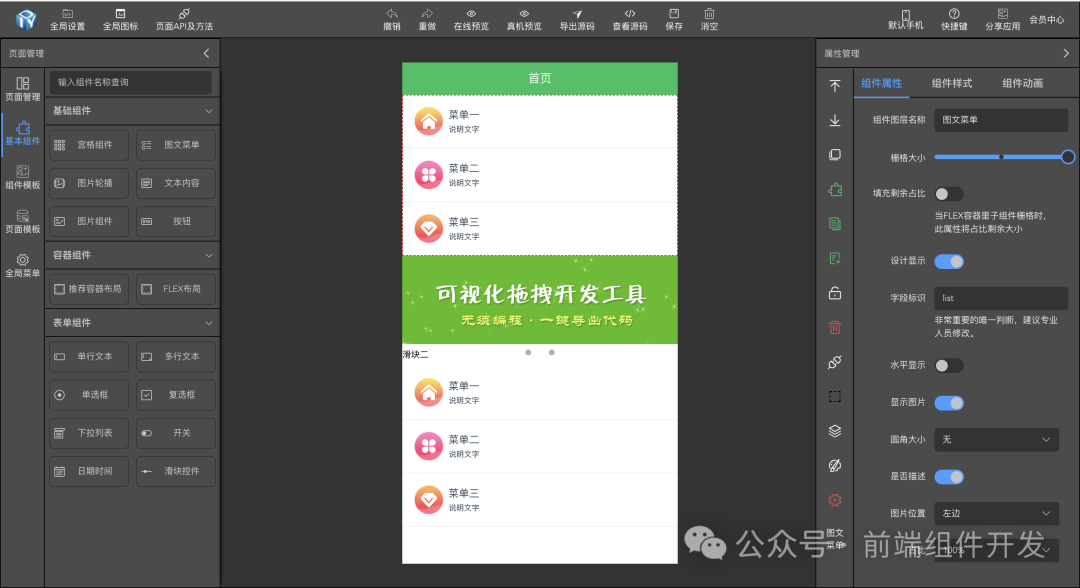Switch to 页面模板 sidebar tab
Screen dimensions: 1080x588
[x=23, y=222]
